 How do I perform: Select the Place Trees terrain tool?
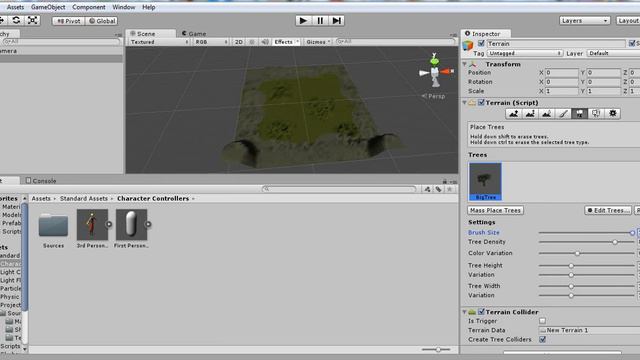click(x=580, y=114)
